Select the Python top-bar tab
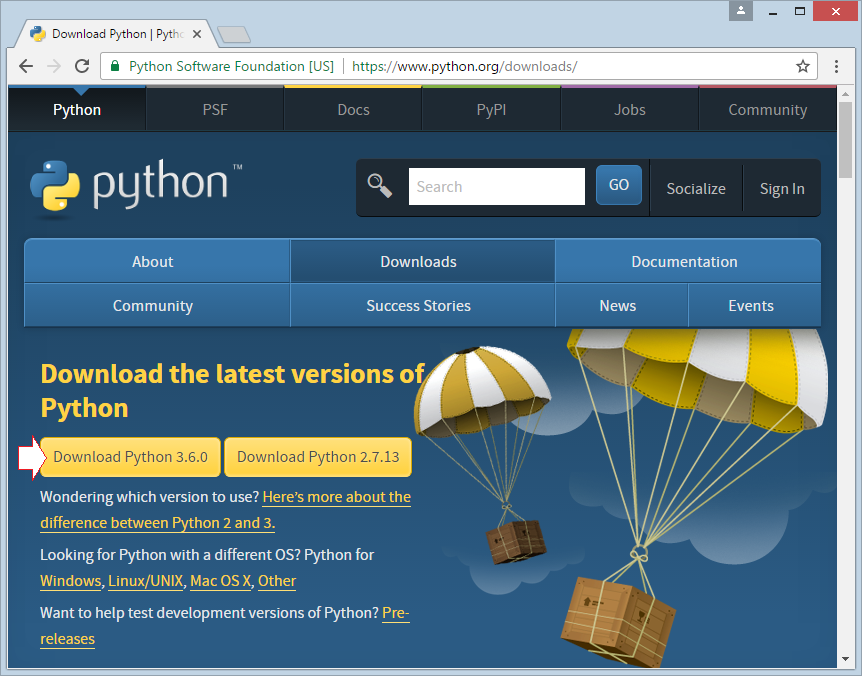The width and height of the screenshot is (862, 676). point(77,109)
